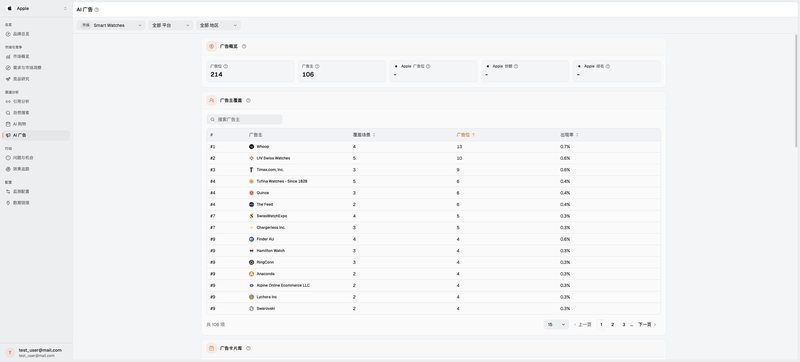Open the Apple brand switcher
Image resolution: width=800 pixels, height=362 pixels.
(x=36, y=9)
